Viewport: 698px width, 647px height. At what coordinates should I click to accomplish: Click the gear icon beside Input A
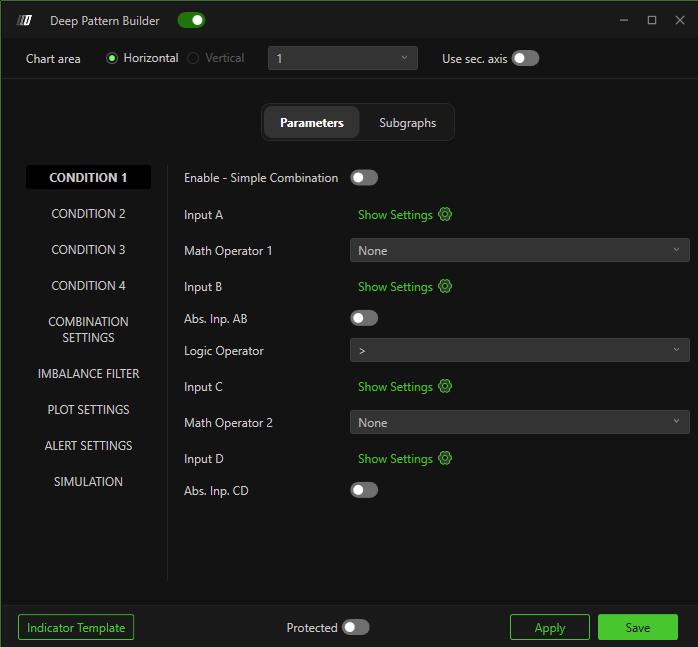445,215
